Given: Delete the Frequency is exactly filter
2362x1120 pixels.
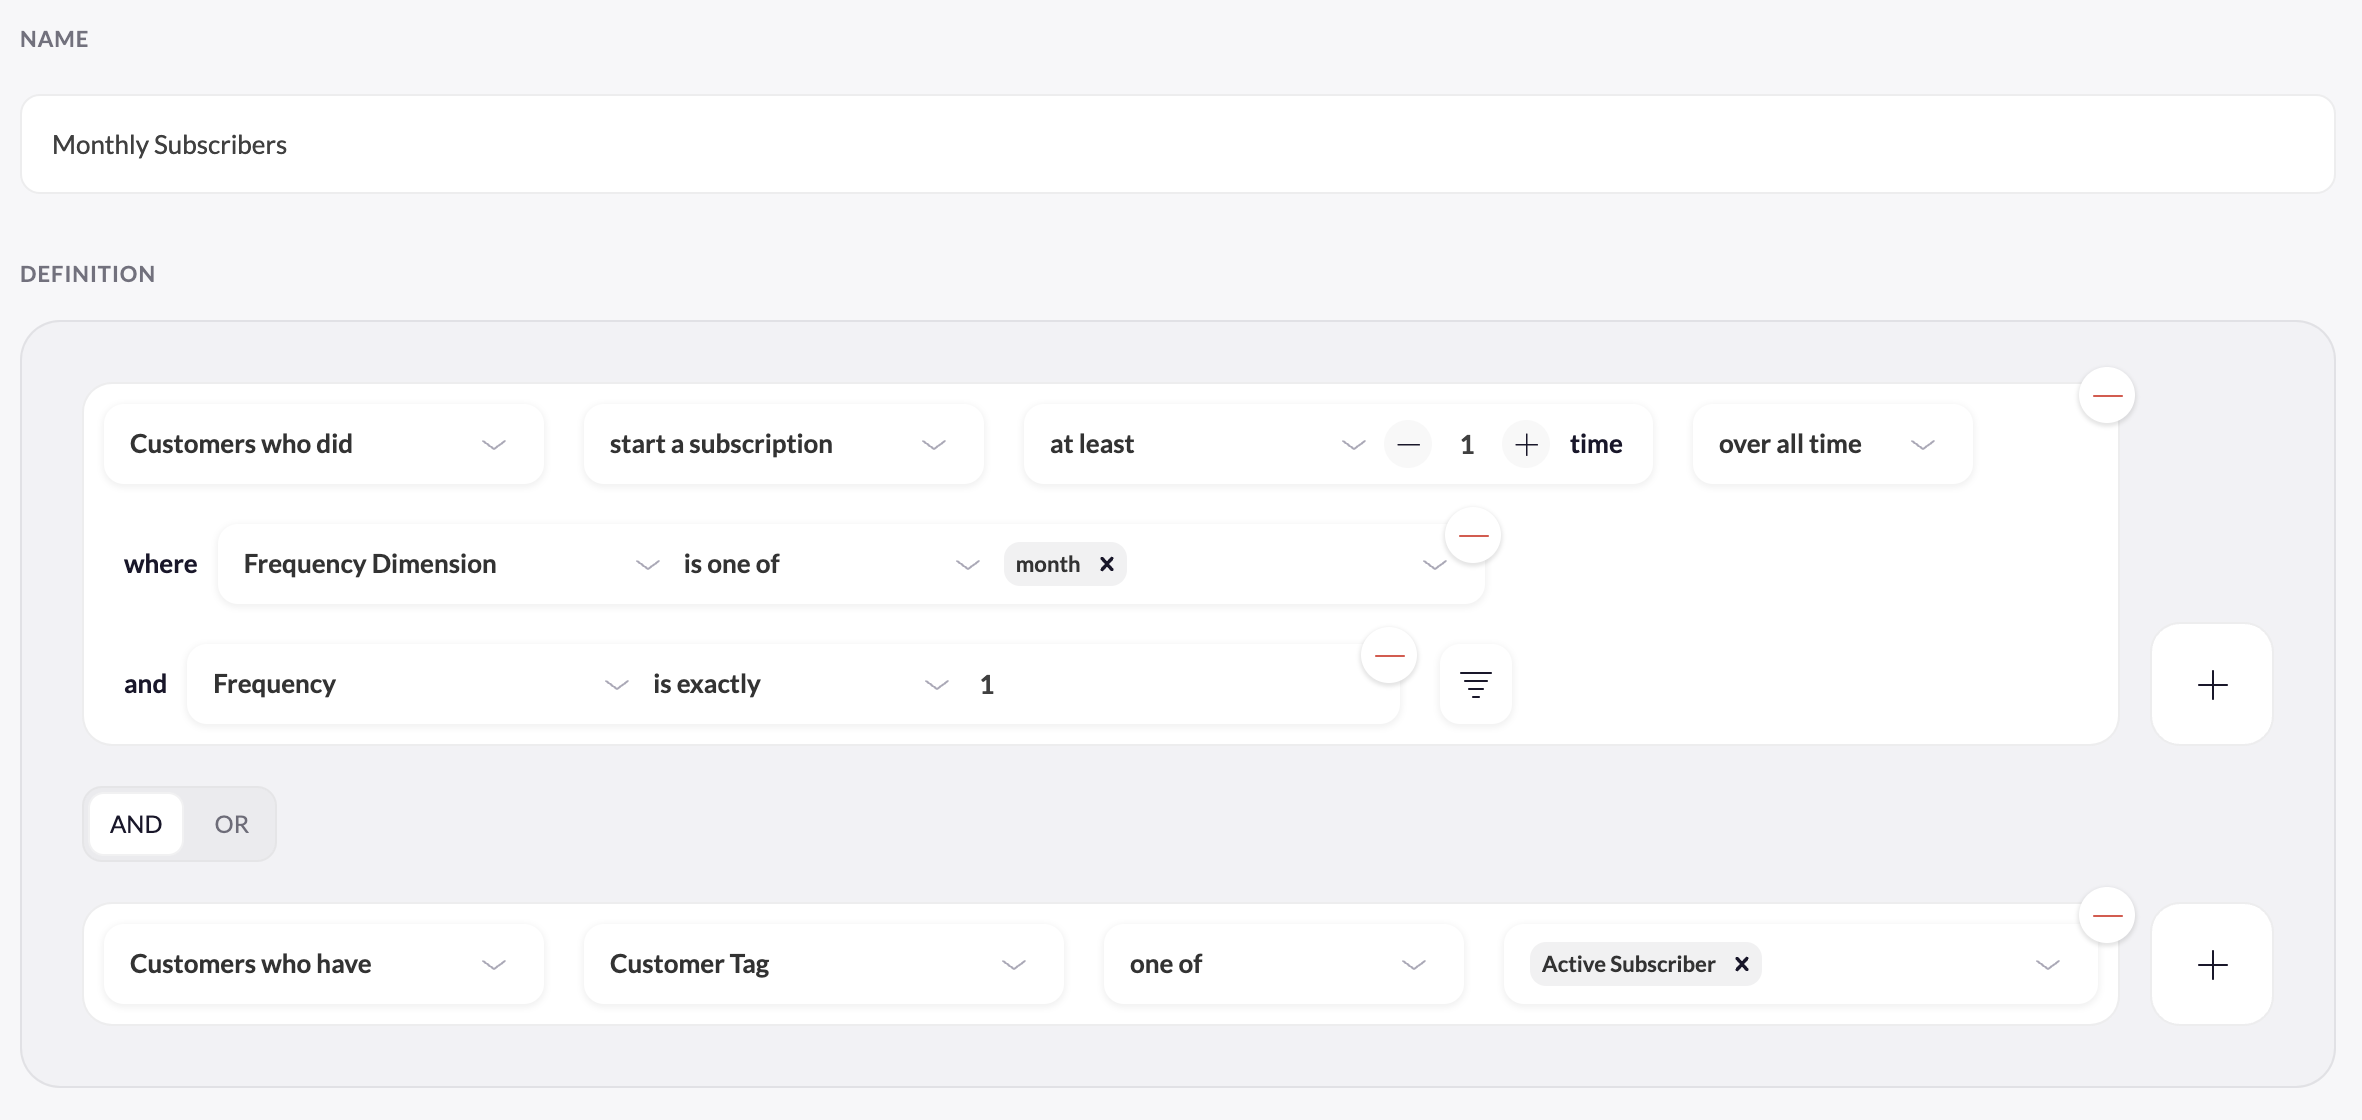Looking at the screenshot, I should 1389,656.
